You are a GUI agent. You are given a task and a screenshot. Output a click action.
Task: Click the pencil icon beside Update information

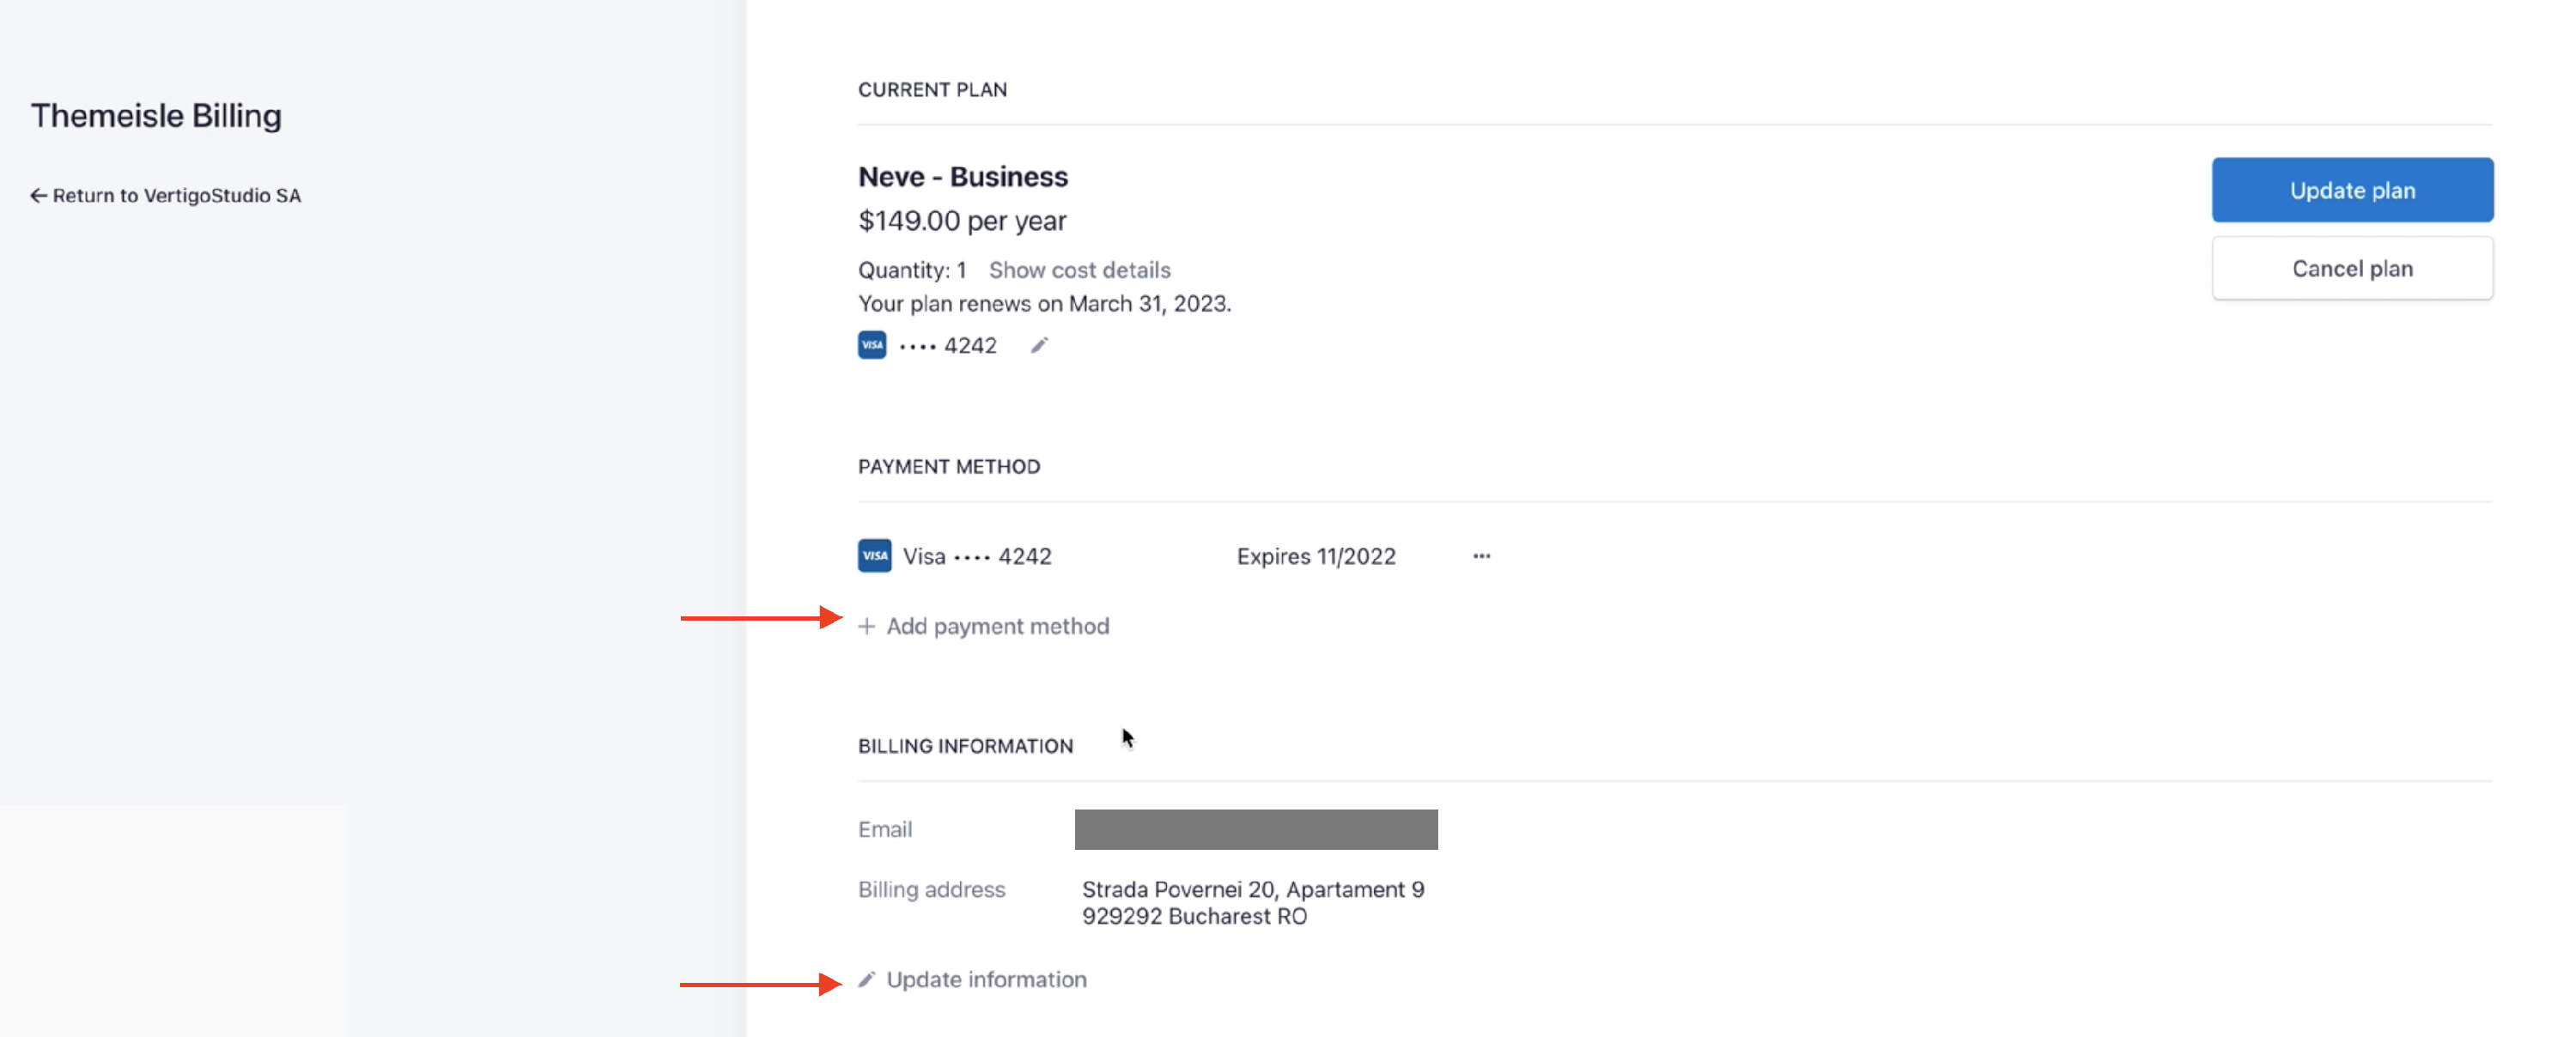(x=867, y=980)
